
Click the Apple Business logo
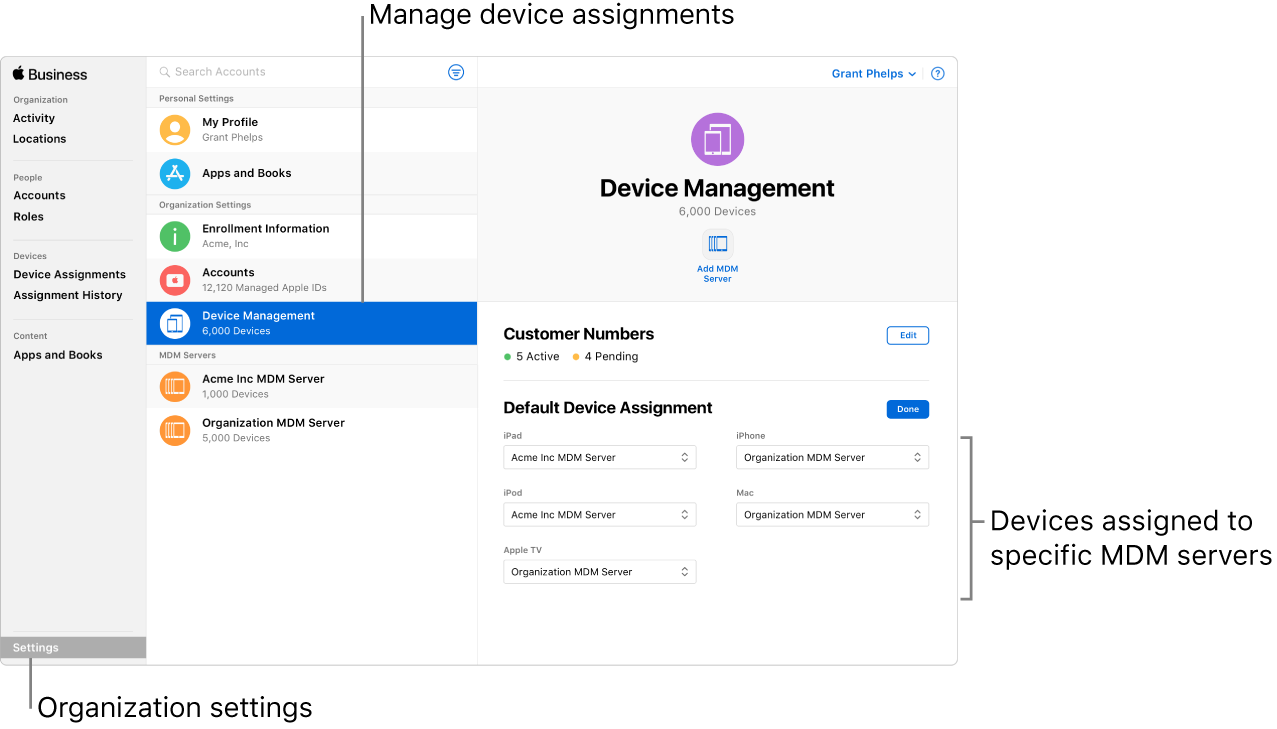pos(50,74)
